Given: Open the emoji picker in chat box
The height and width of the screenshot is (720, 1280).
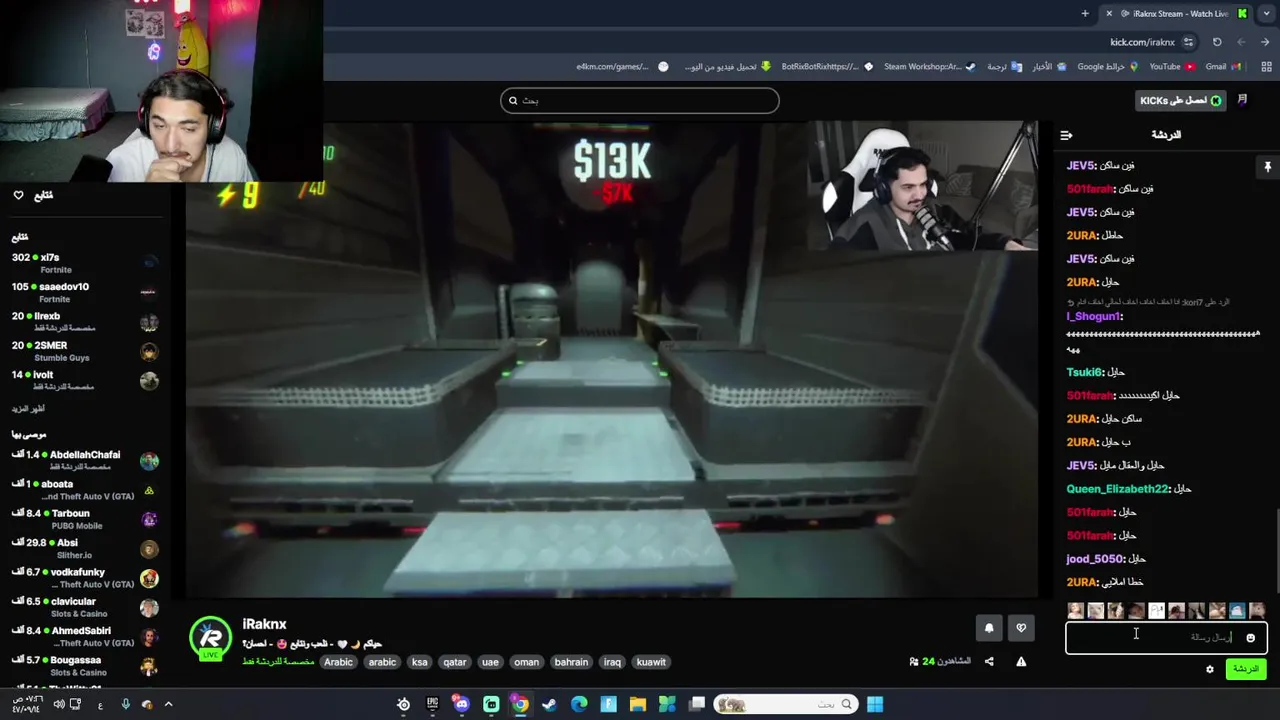Looking at the screenshot, I should pyautogui.click(x=1250, y=638).
